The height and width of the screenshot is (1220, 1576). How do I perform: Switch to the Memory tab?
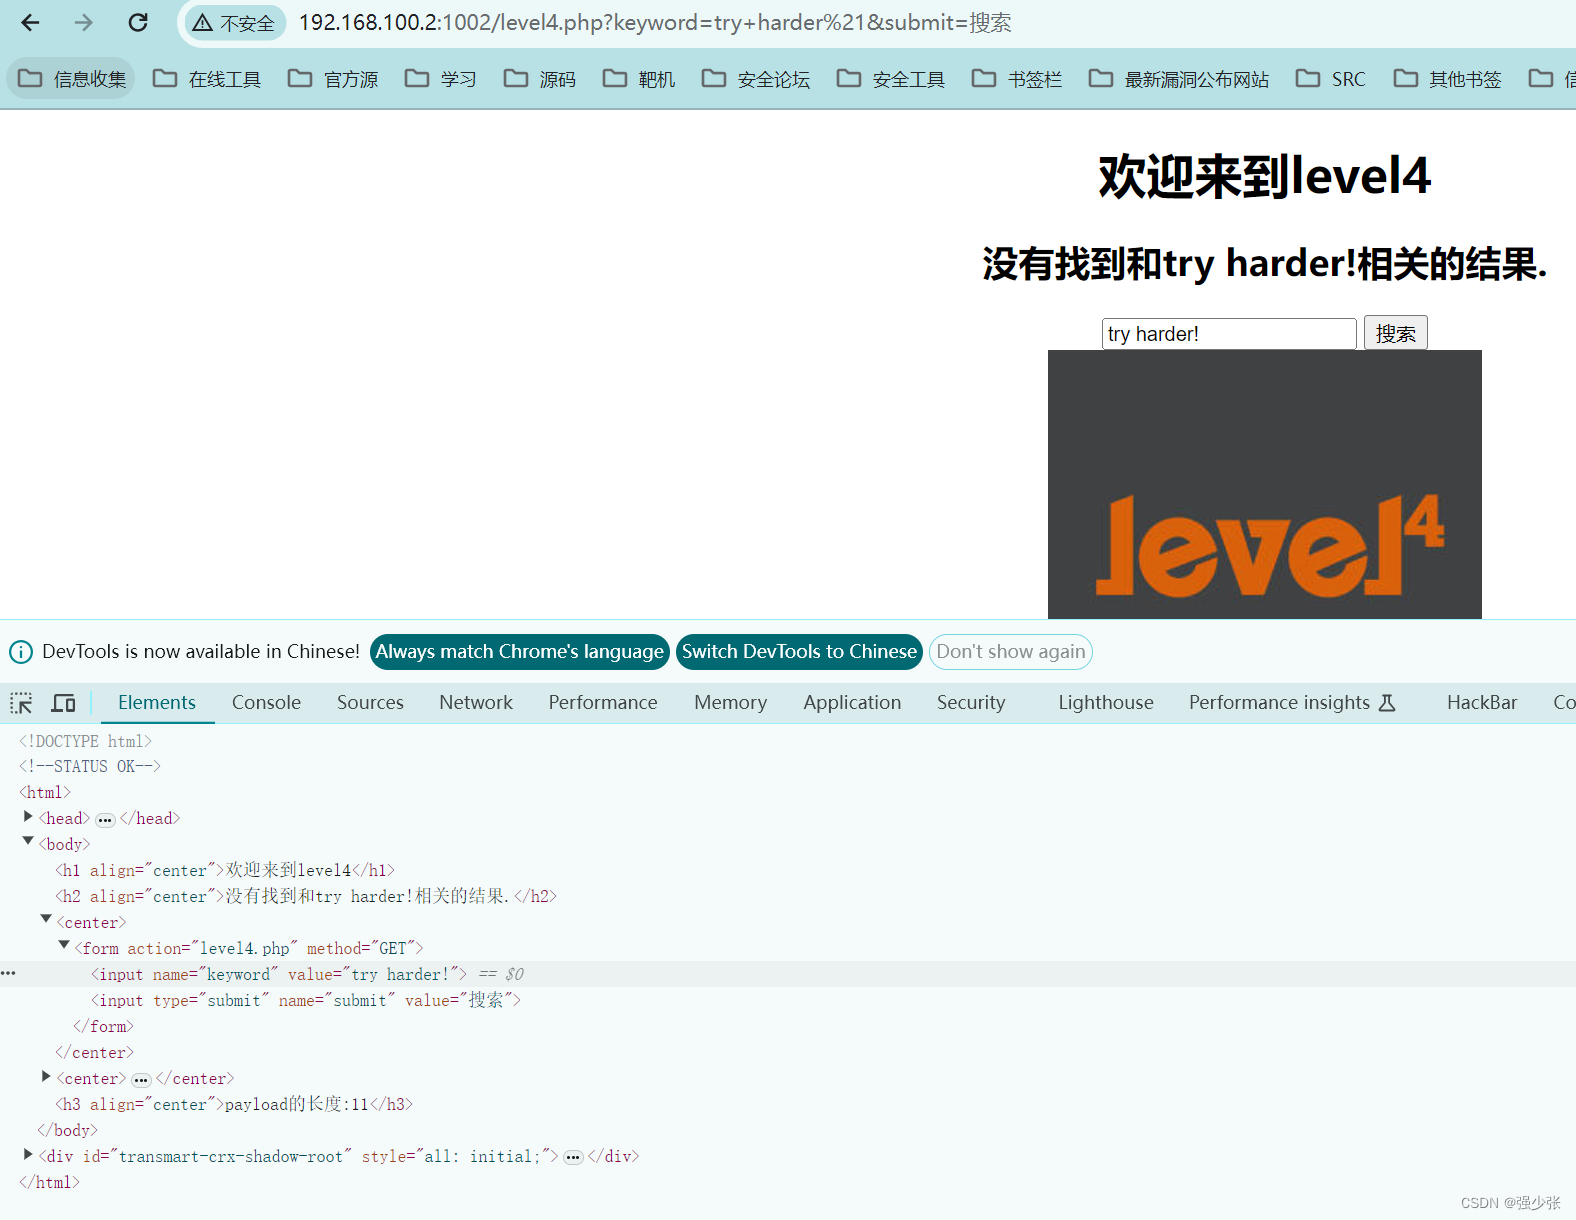click(731, 703)
